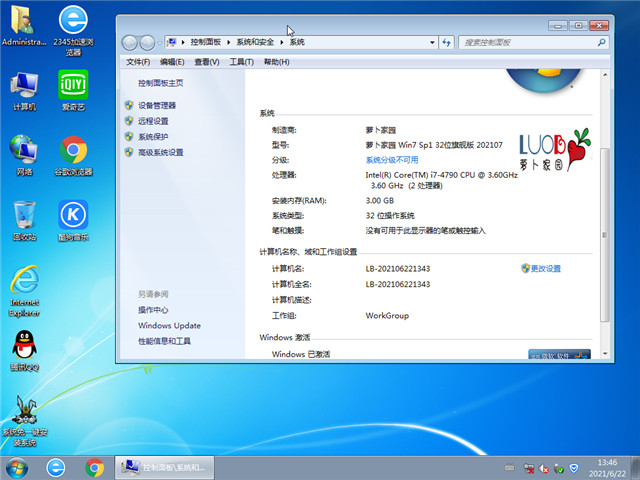Click 控制面板 breadcrumb in address bar
Screen dimensions: 640x480
[x=206, y=42]
